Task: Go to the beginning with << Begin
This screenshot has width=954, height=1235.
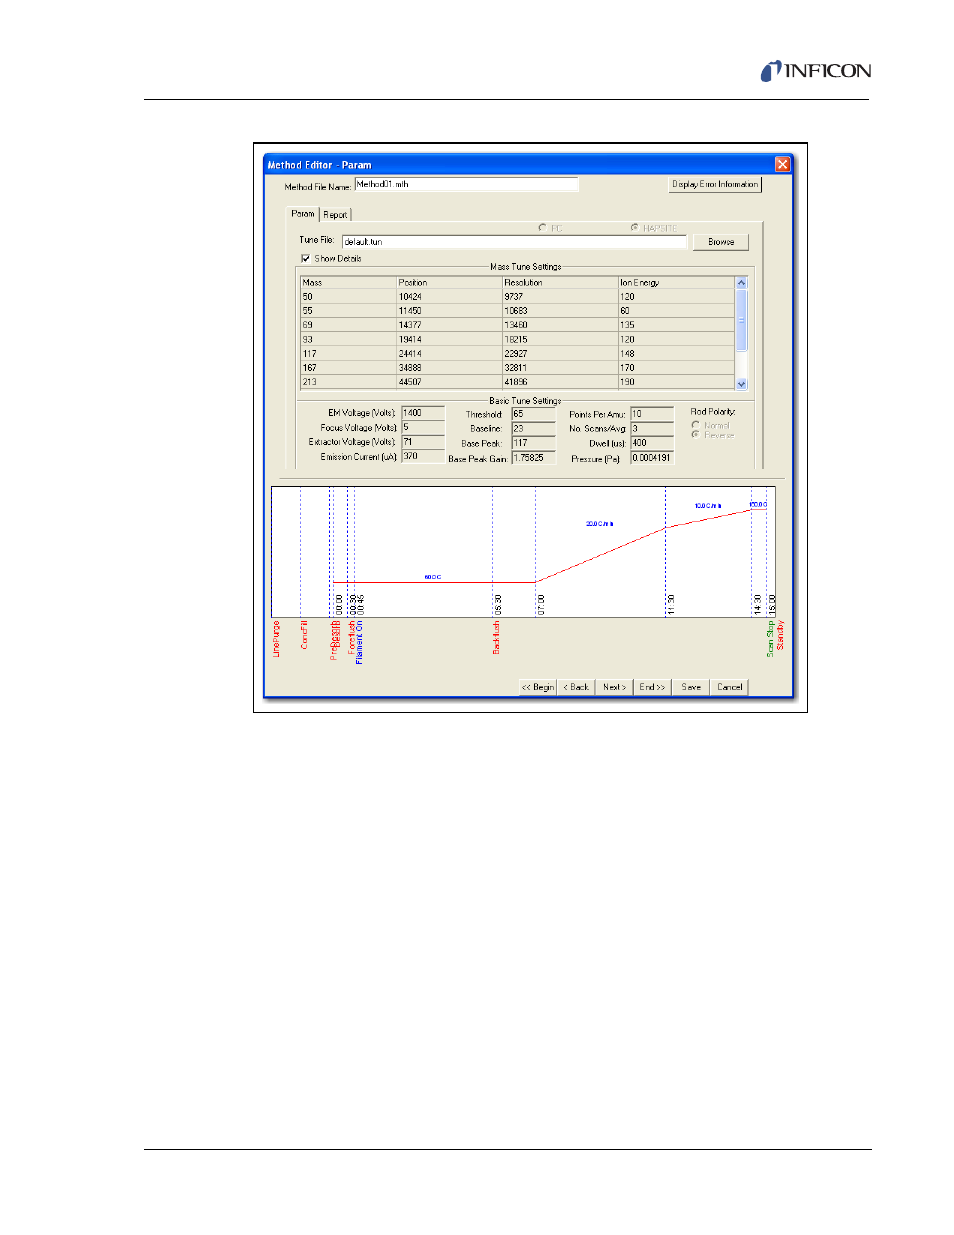Action: click(537, 687)
